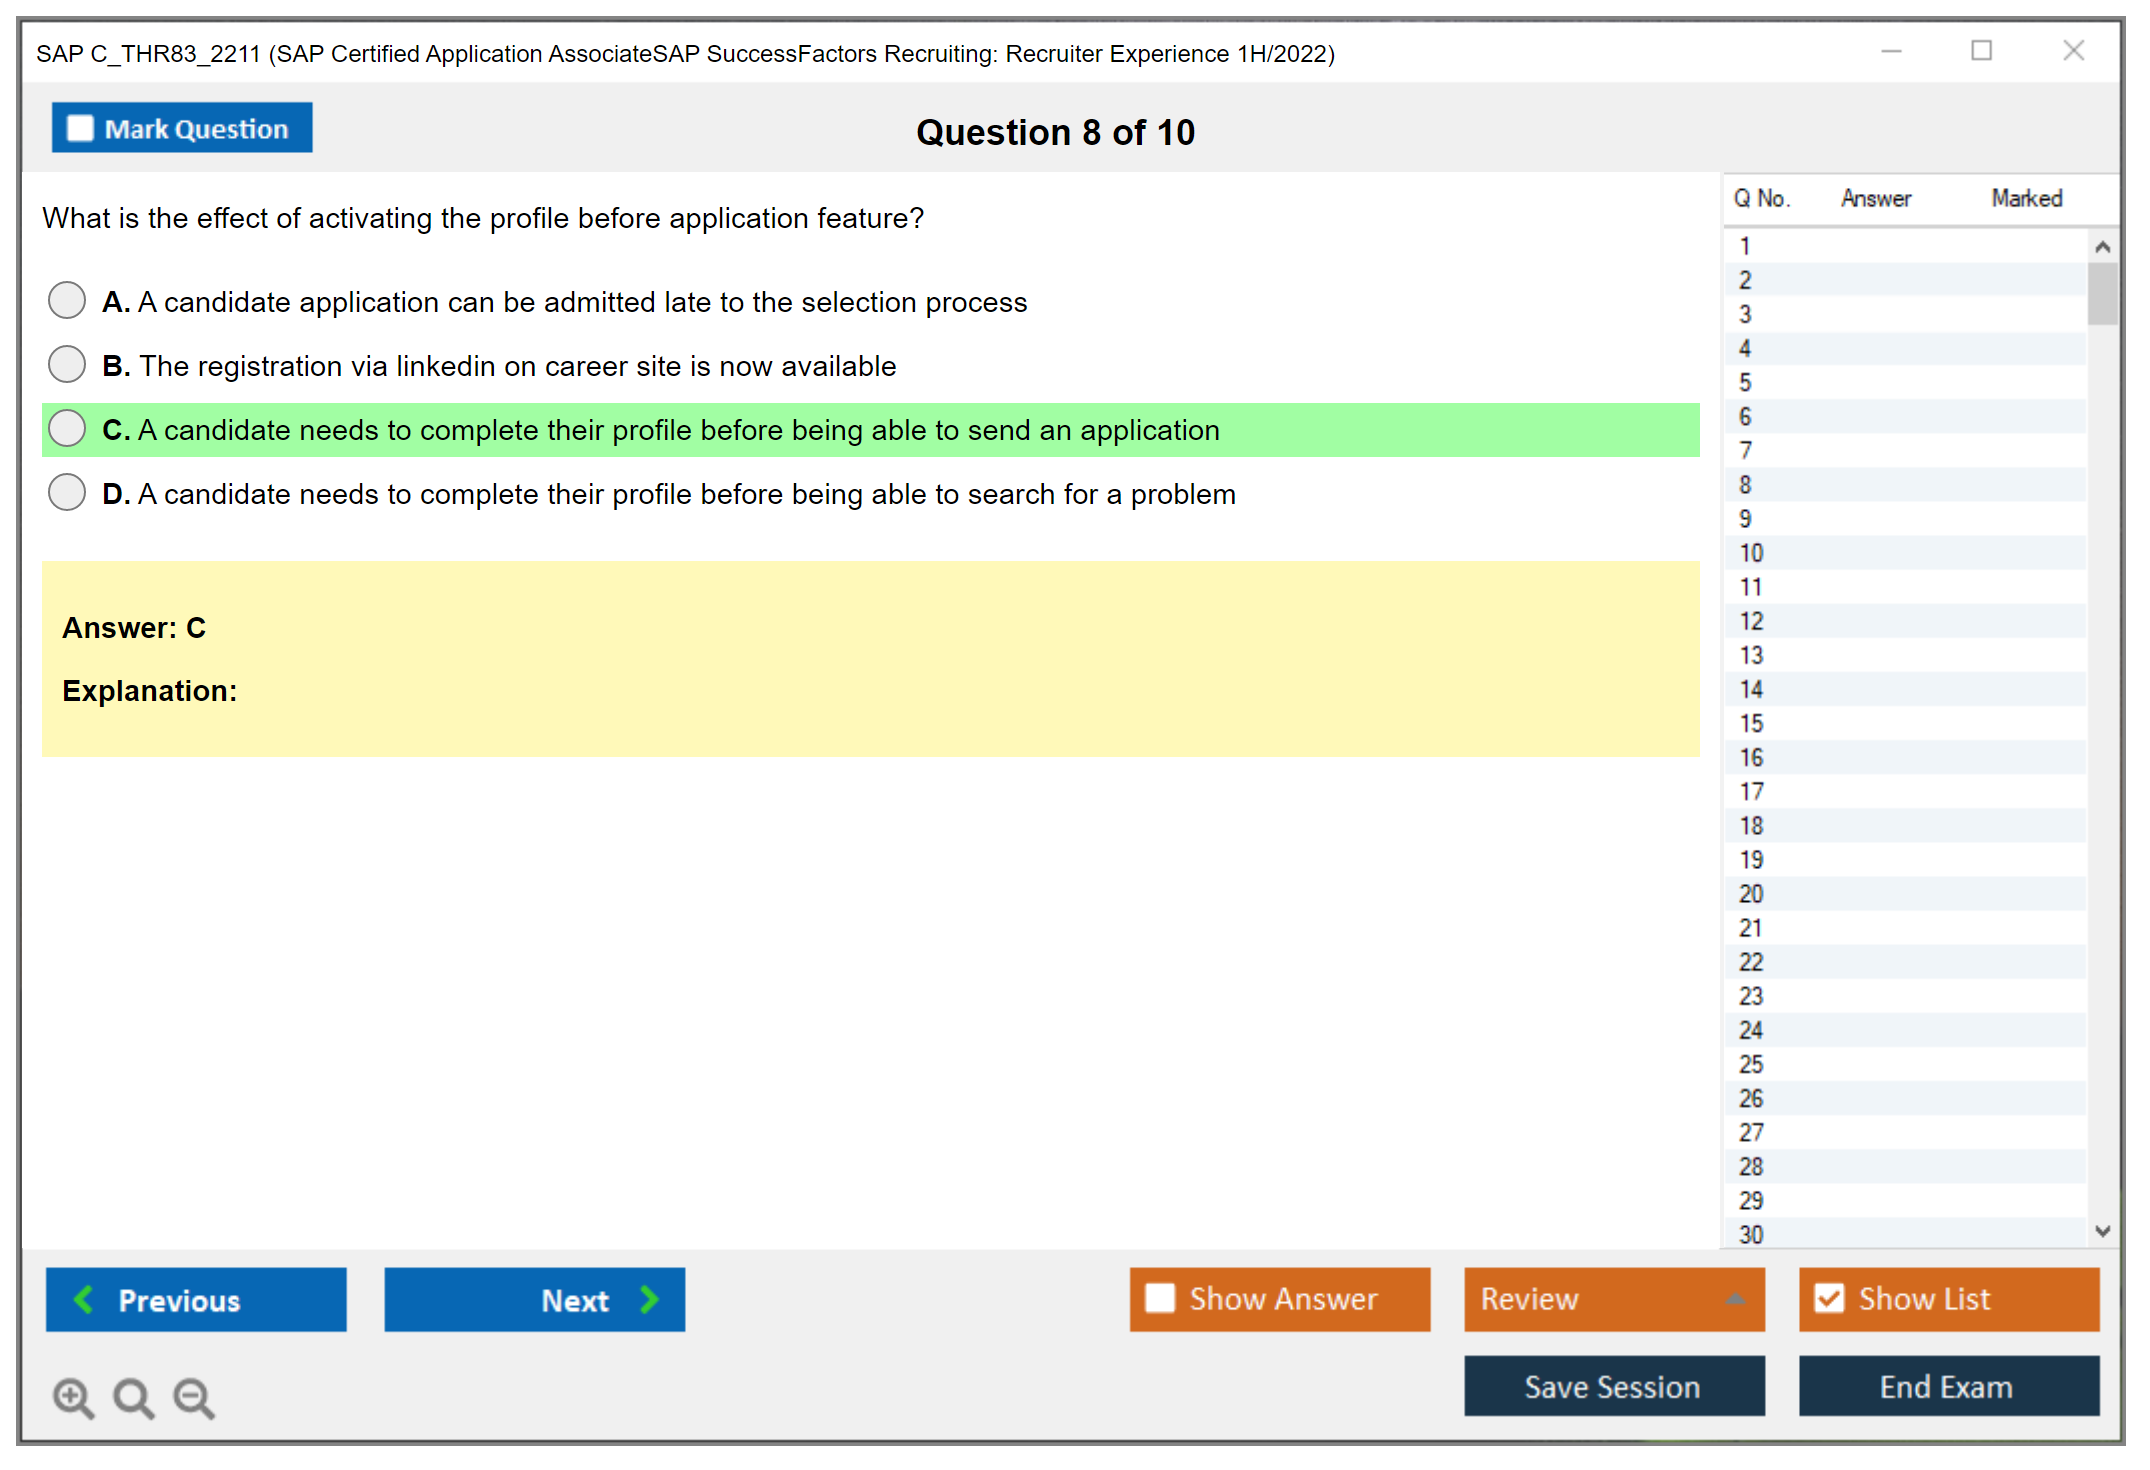Screen dimensions: 2150x1470
Task: Click the Marked column header
Action: tap(2026, 198)
